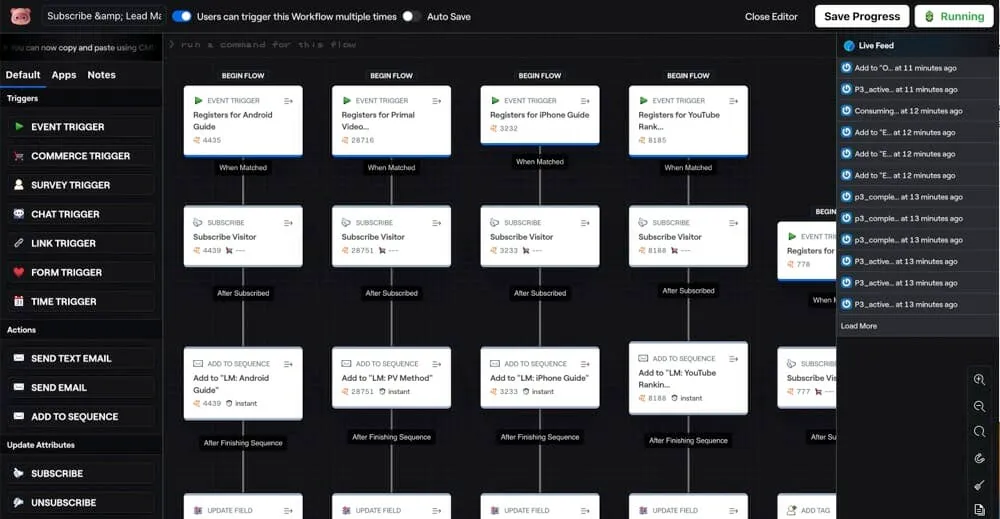This screenshot has width=1000, height=519.
Task: Click the magnet snap icon
Action: coord(979,458)
